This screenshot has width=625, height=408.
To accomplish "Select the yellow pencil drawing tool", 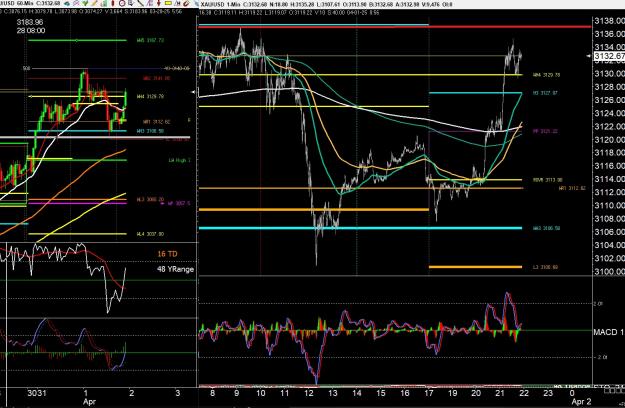I will [x=94, y=3].
